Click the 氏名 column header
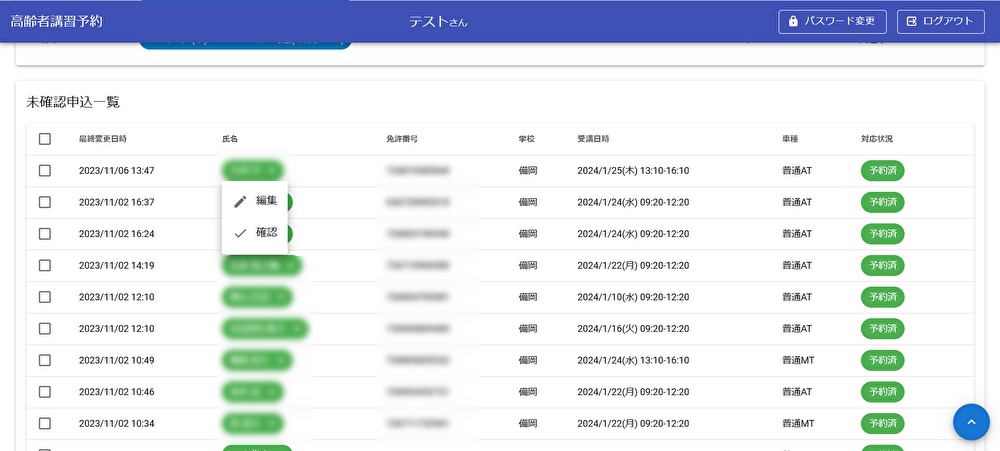The image size is (1000, 451). click(x=229, y=139)
